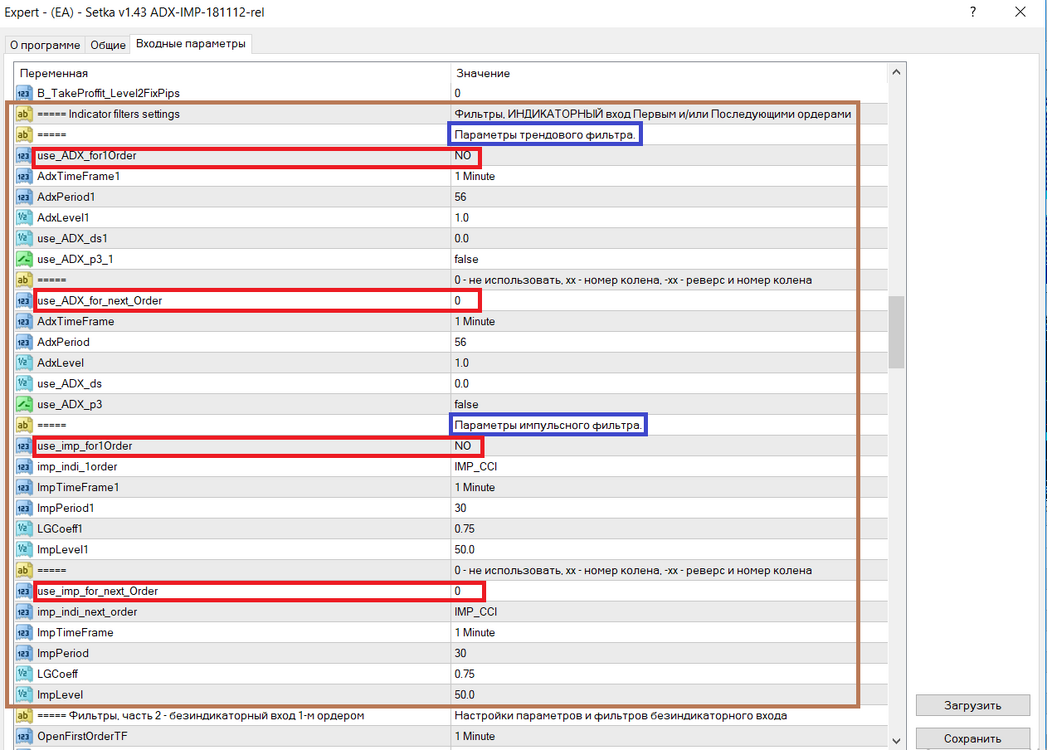Click the icon beside ImpPeriod1
Image resolution: width=1047 pixels, height=750 pixels.
click(24, 508)
